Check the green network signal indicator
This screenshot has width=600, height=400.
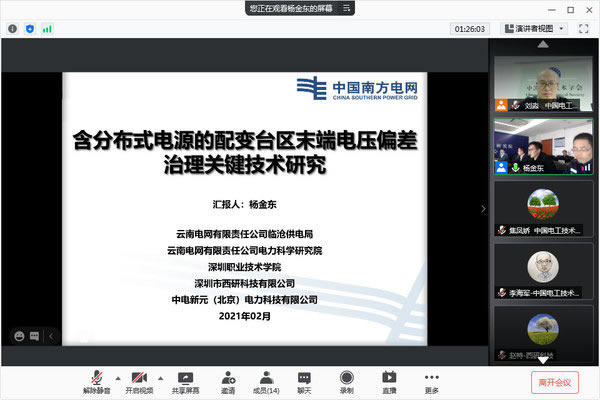click(44, 29)
